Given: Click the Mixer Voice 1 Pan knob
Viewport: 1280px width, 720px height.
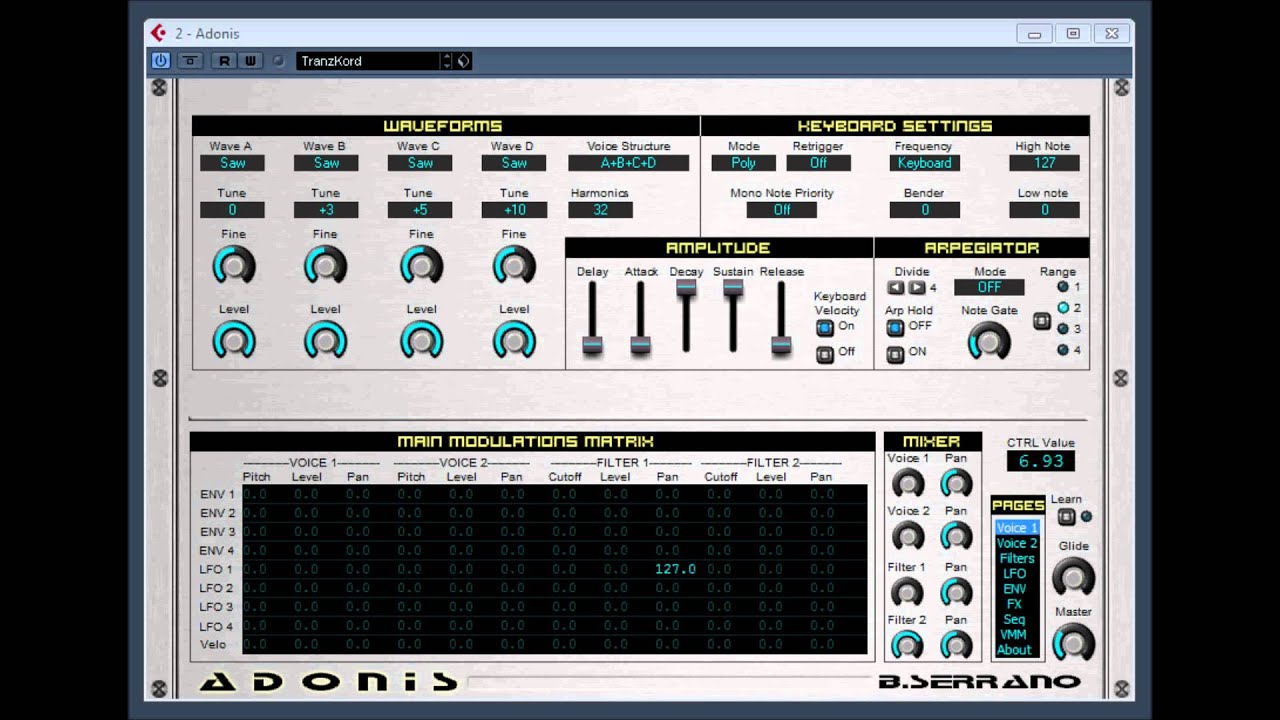Looking at the screenshot, I should (956, 484).
